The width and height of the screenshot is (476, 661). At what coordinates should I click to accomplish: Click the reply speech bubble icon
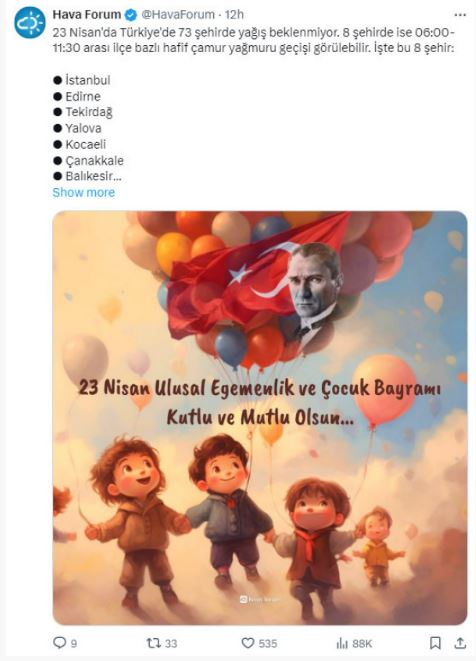[59, 642]
